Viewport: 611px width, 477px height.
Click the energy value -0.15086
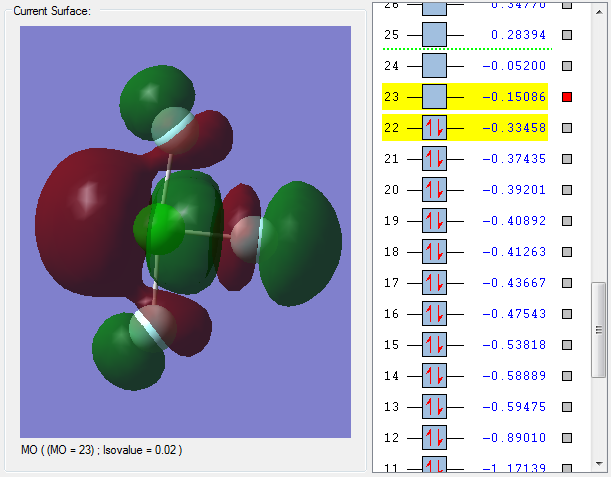pos(518,97)
